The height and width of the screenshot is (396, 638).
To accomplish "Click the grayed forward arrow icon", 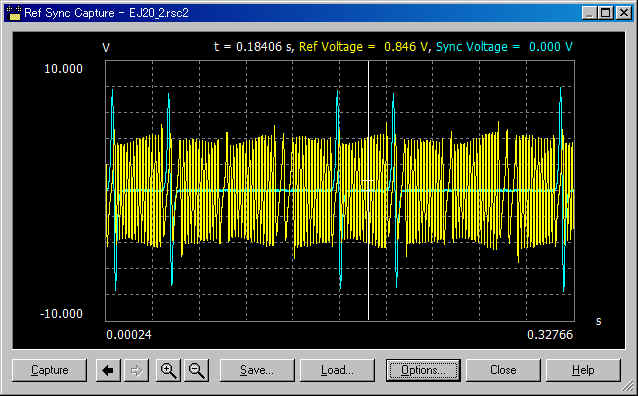I will (136, 370).
